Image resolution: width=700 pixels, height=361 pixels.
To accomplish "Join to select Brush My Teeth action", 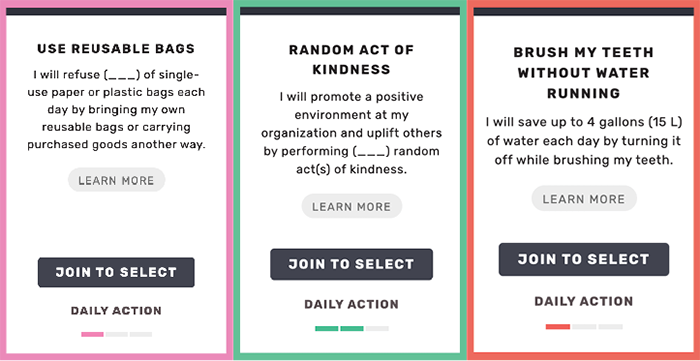I will [584, 259].
